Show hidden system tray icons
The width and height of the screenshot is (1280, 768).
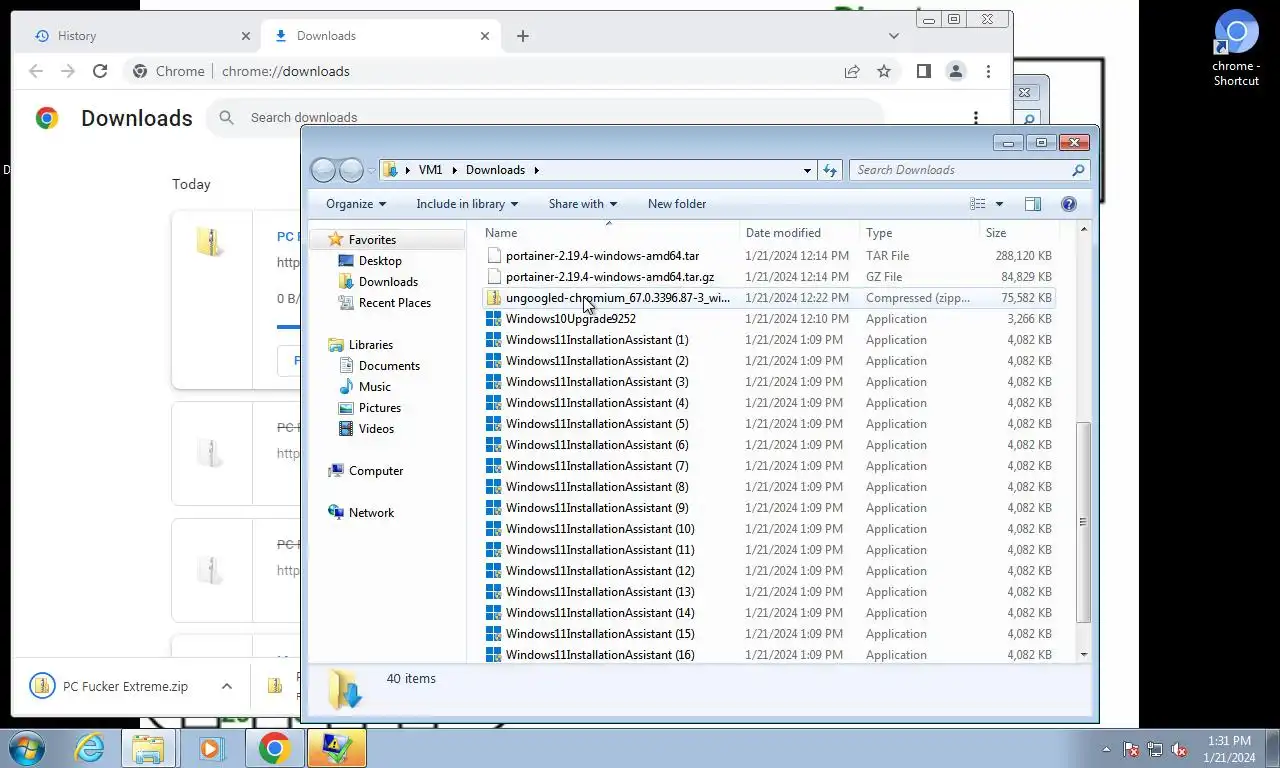click(1106, 749)
